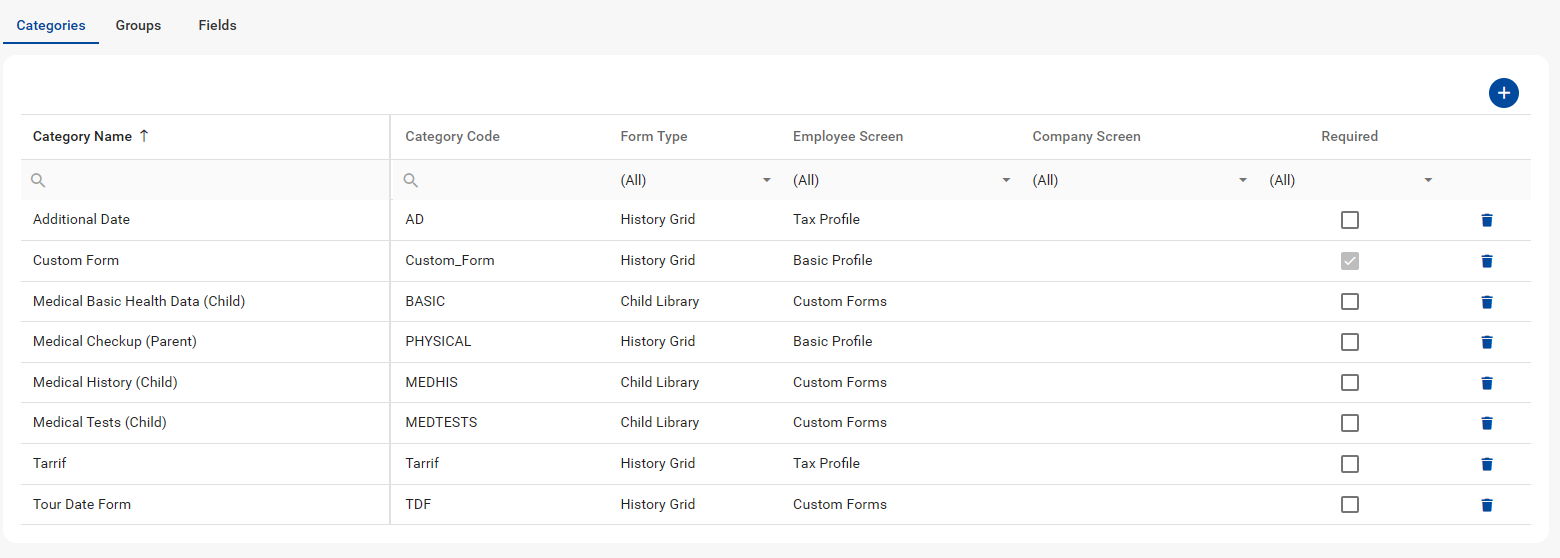Enable Required for Tour Date Form
This screenshot has height=558, width=1560.
pyautogui.click(x=1350, y=505)
